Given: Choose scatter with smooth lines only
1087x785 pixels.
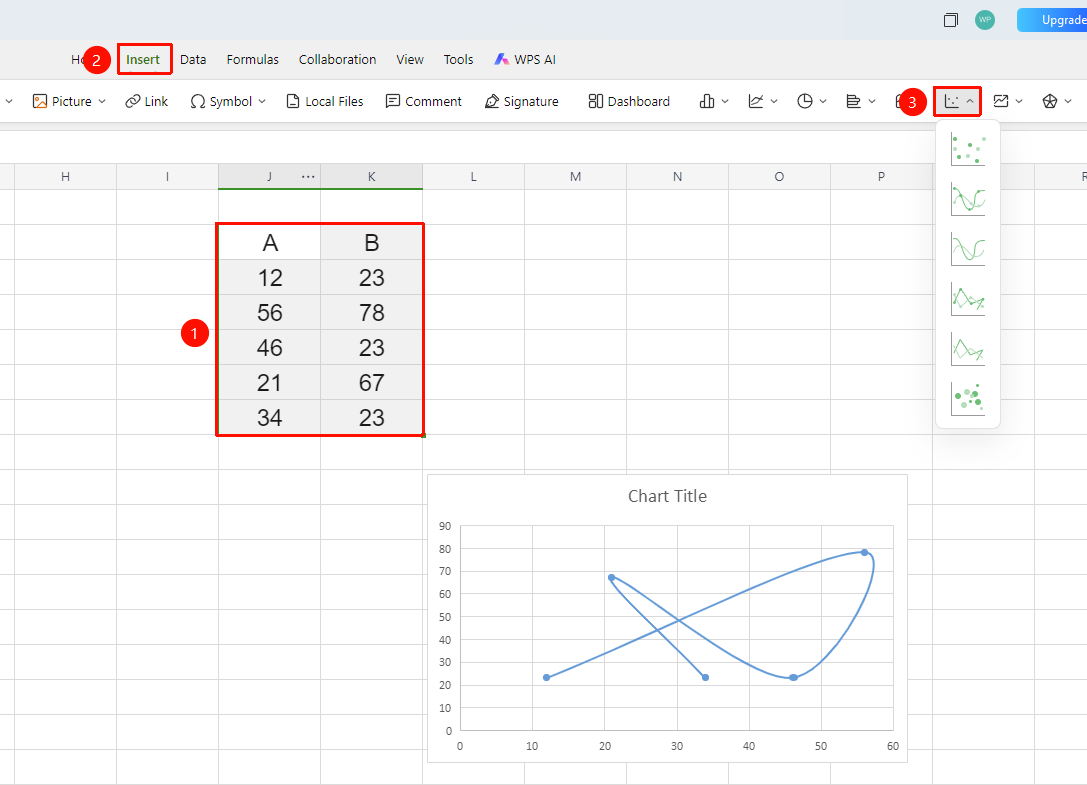Looking at the screenshot, I should point(968,249).
